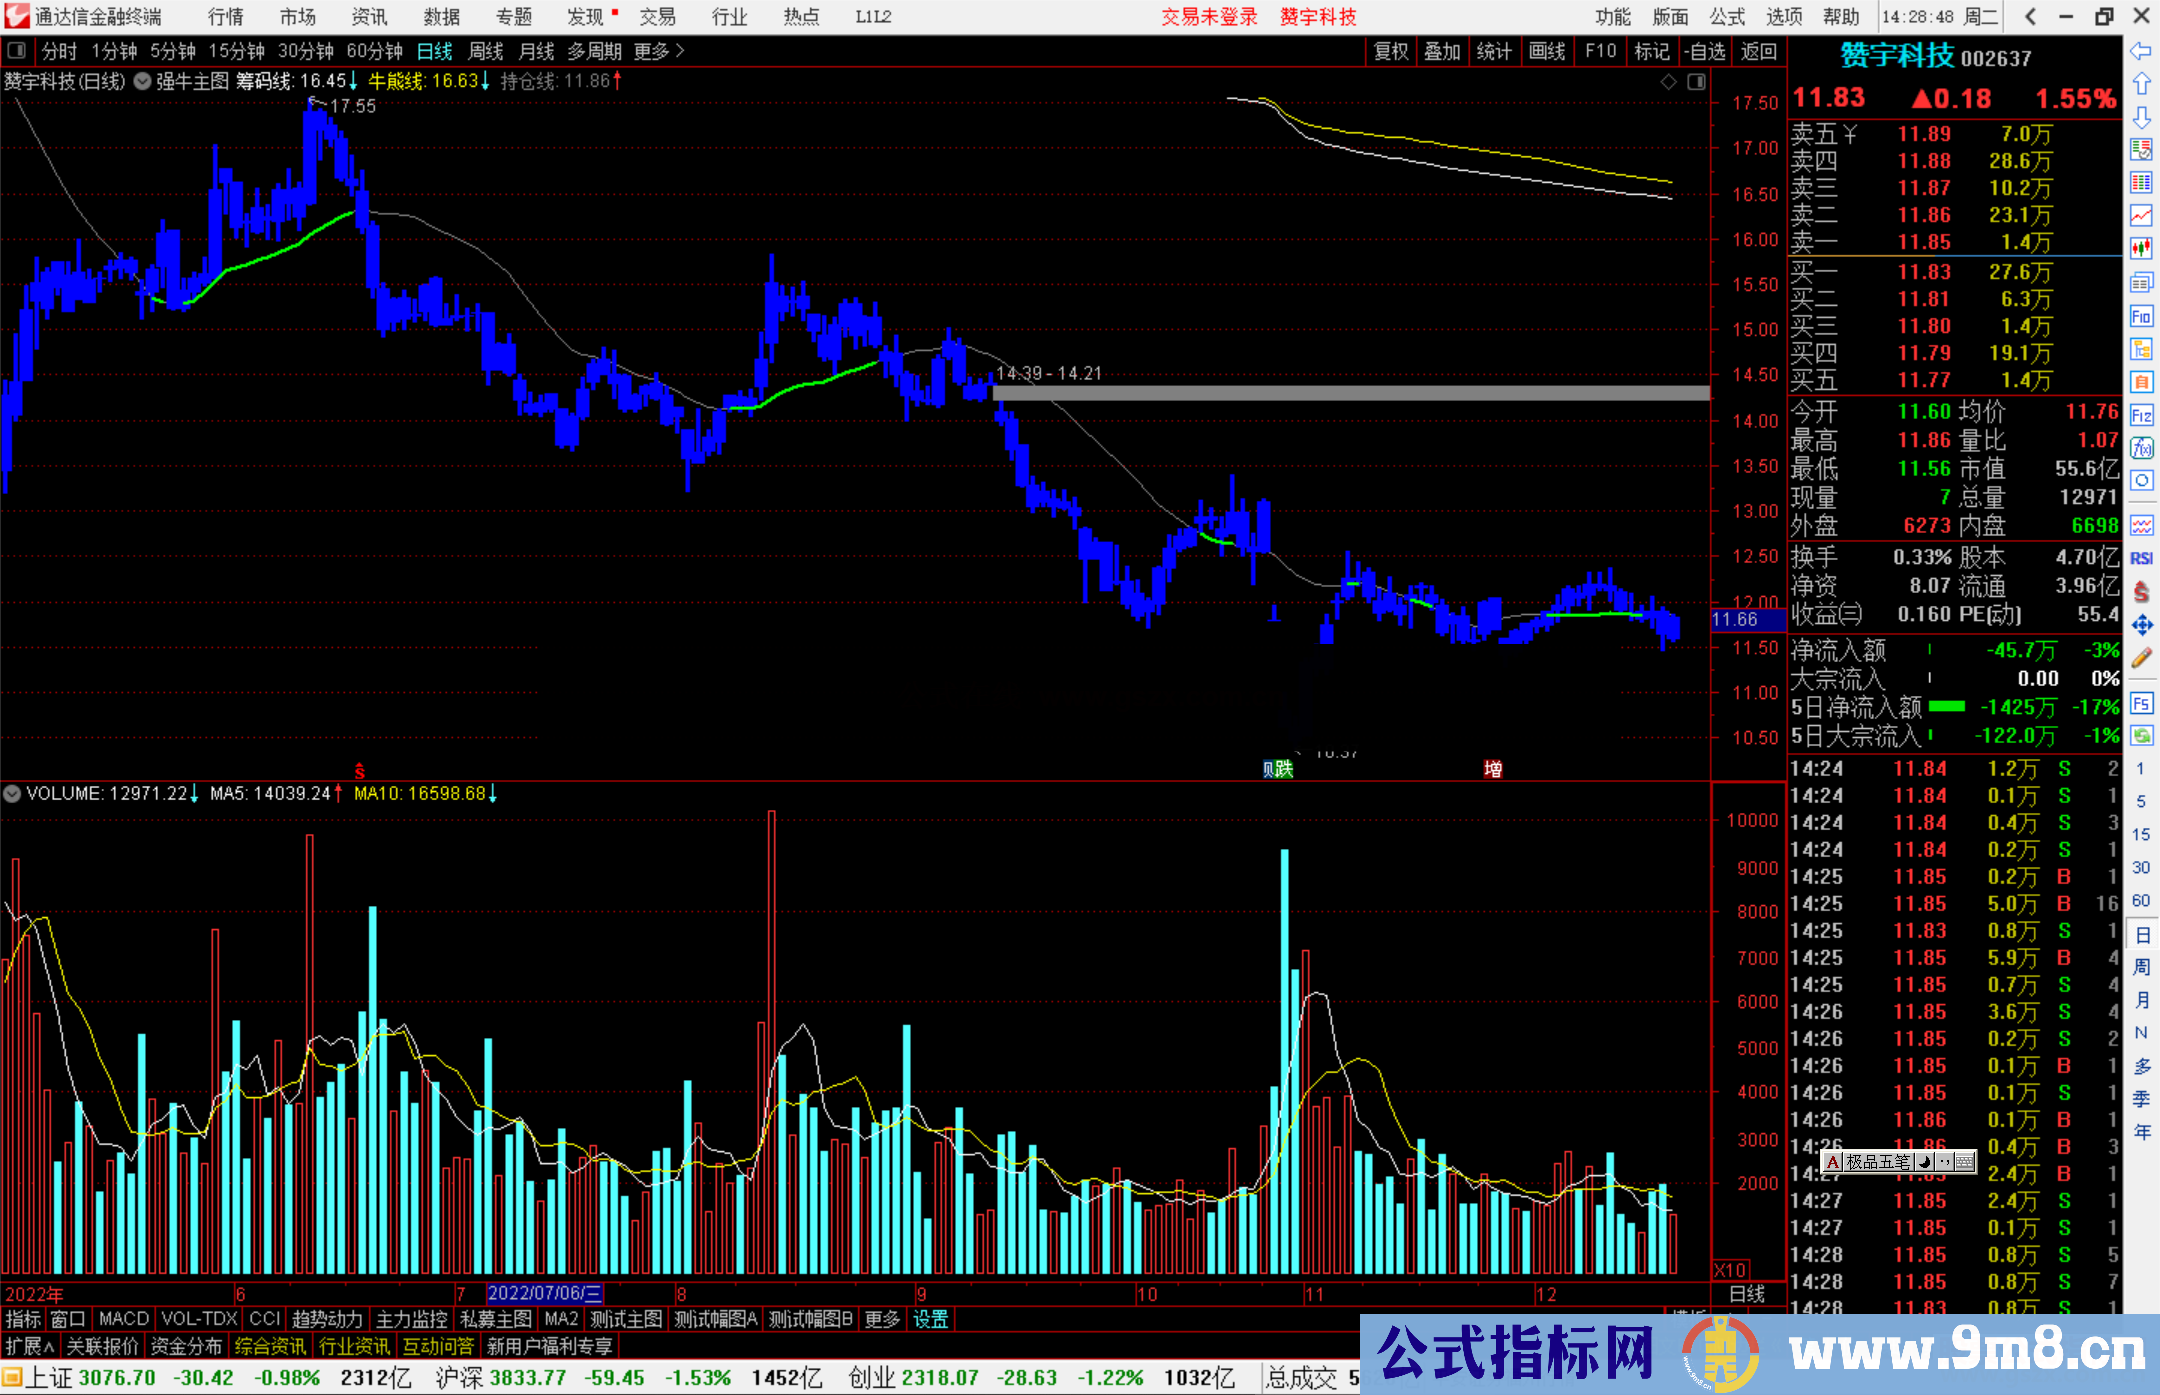Open the F5 icon in right sidebar

(2141, 704)
